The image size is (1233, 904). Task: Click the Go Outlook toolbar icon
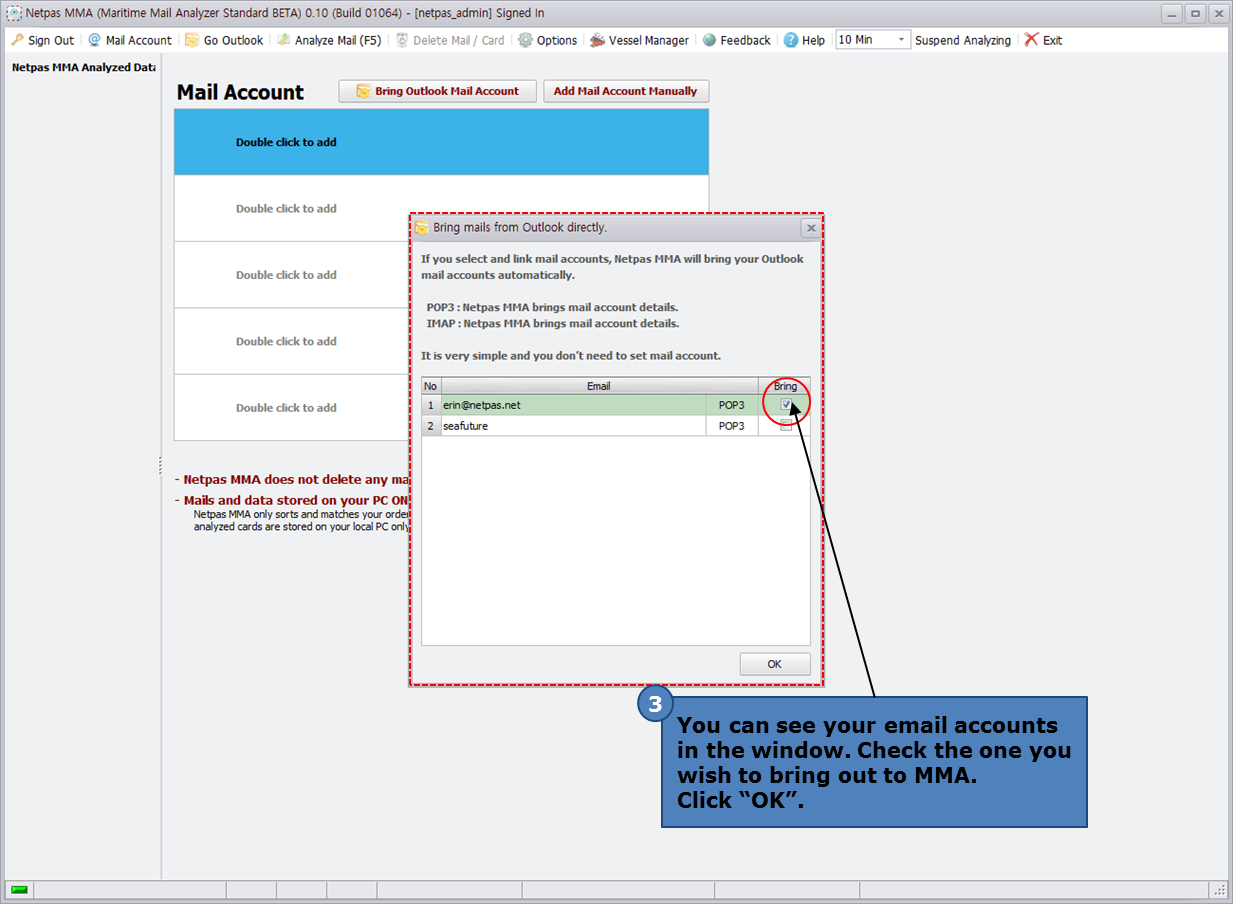point(192,40)
